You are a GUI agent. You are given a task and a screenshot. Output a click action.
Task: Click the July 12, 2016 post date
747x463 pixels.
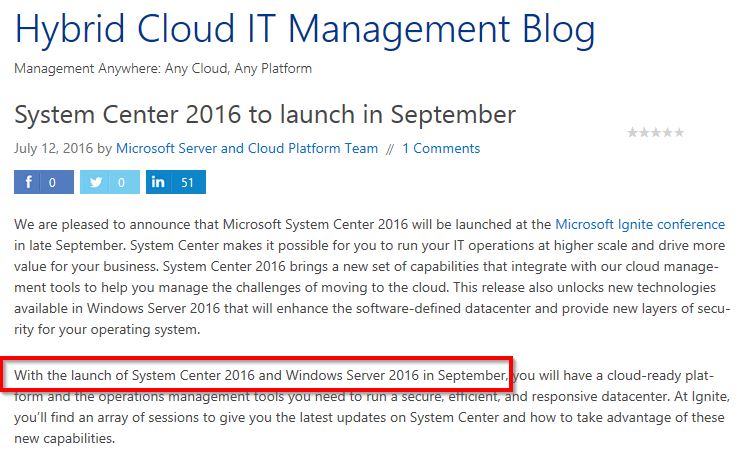pos(53,148)
